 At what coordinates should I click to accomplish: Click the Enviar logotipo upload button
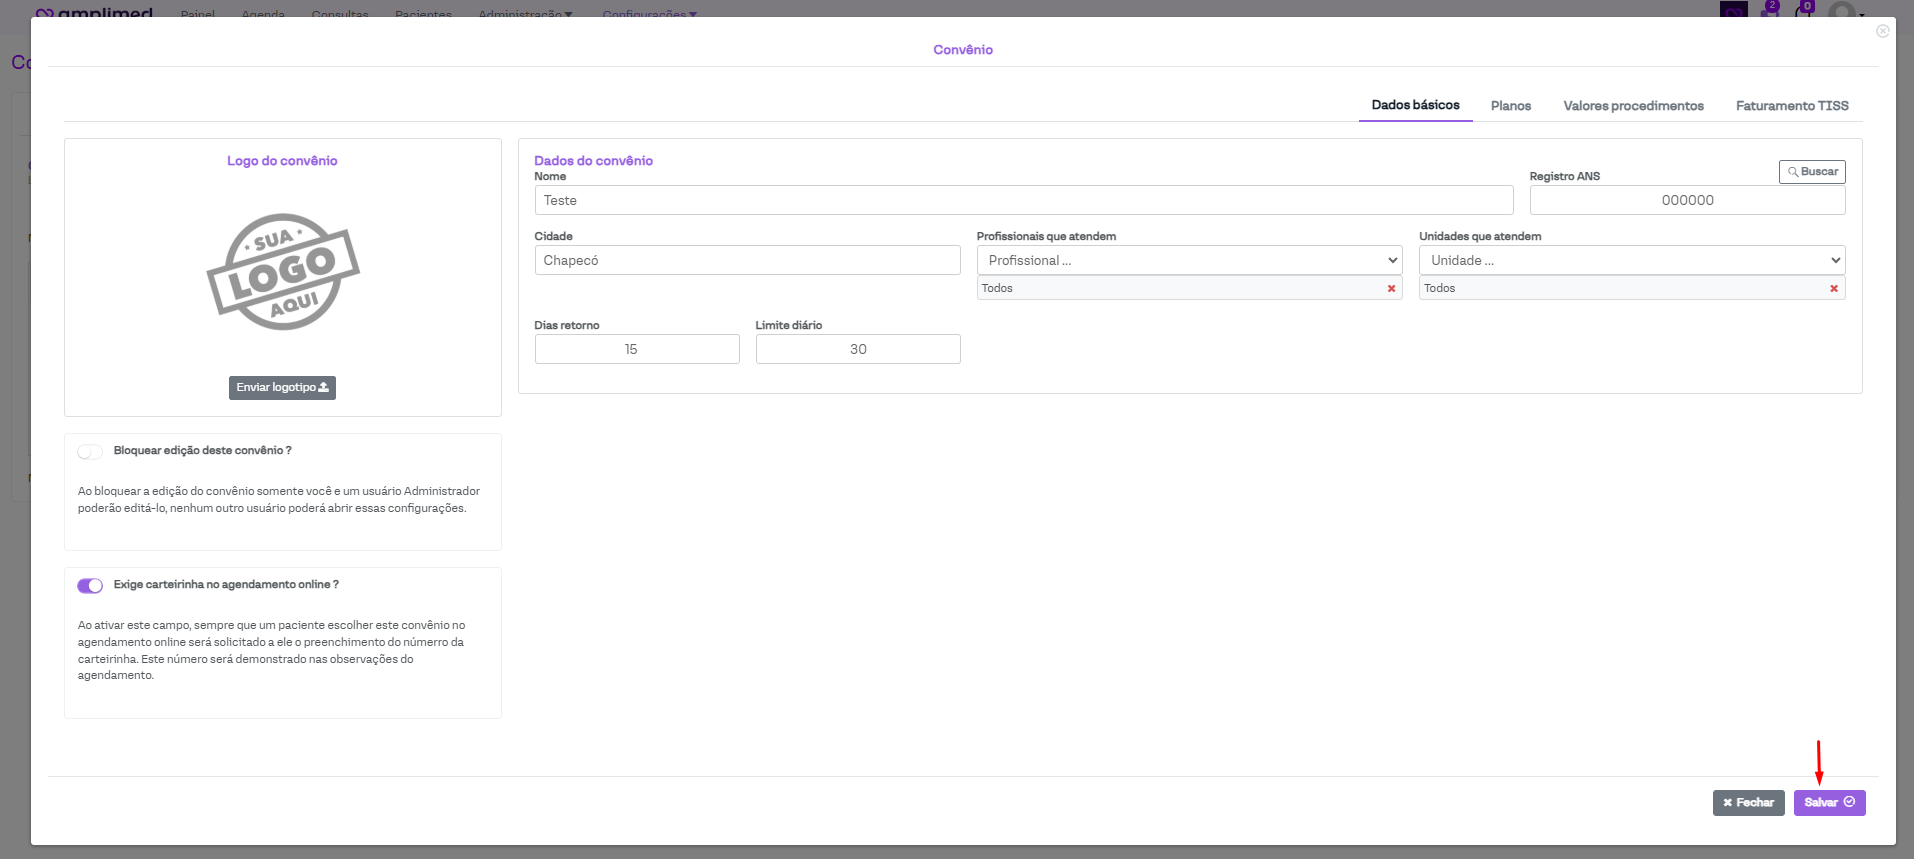tap(282, 388)
